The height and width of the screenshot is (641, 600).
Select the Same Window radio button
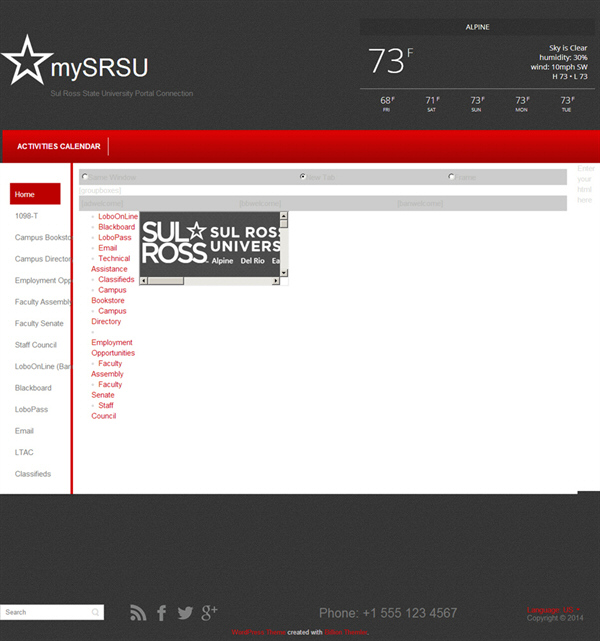[84, 177]
